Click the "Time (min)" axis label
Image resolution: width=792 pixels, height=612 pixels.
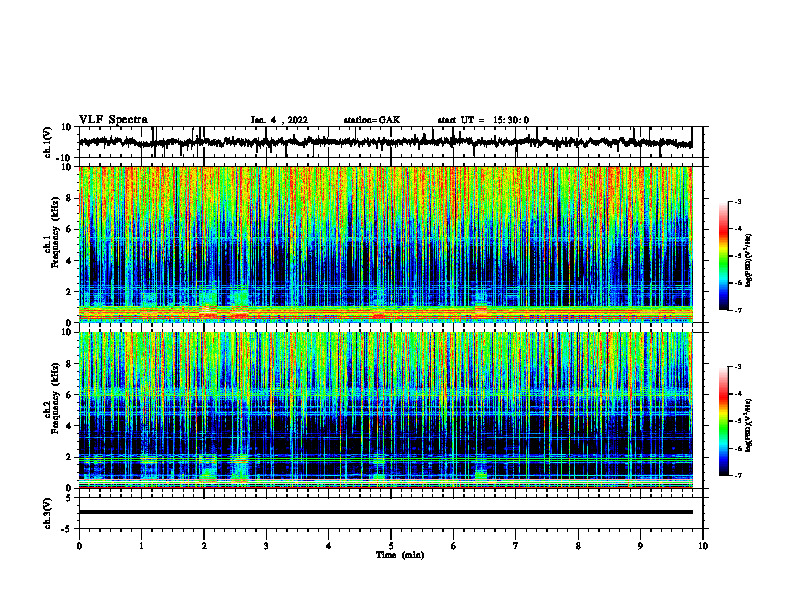click(400, 555)
